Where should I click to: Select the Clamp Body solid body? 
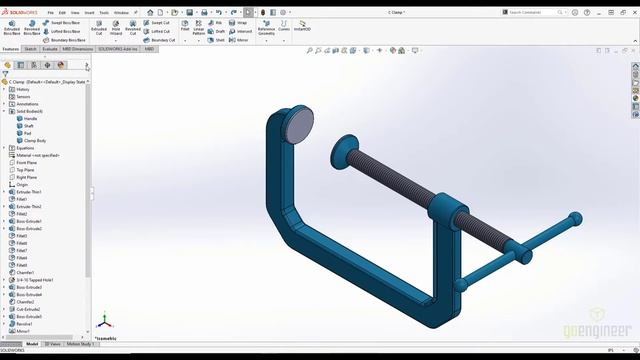coord(31,140)
